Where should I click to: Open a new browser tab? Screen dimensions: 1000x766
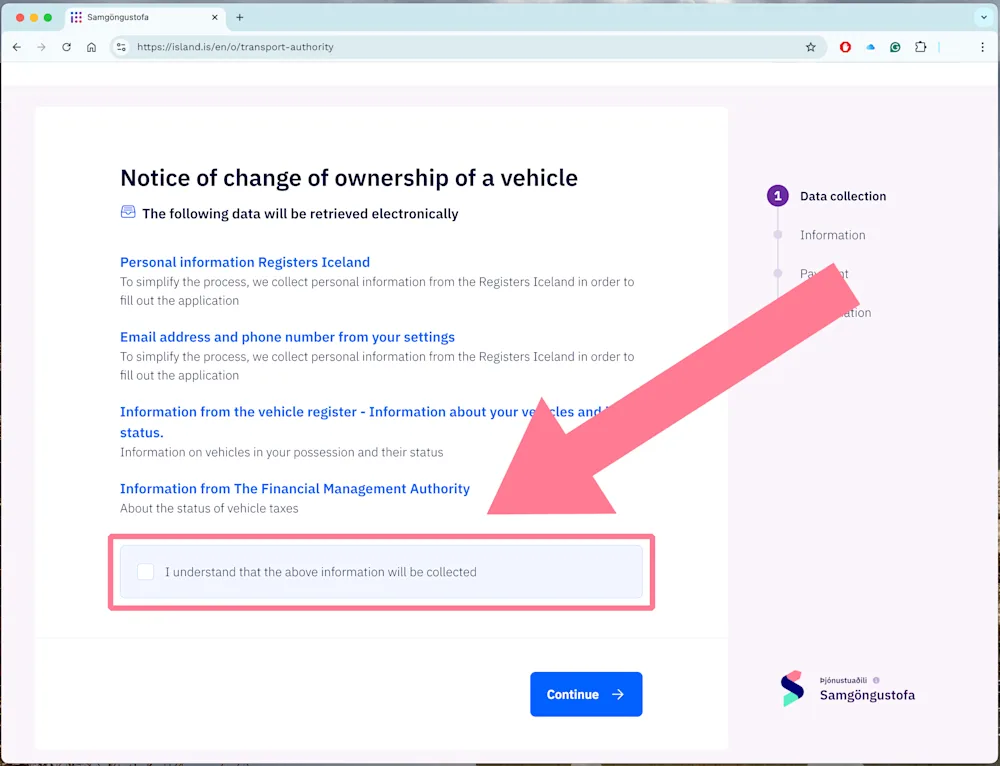click(238, 17)
